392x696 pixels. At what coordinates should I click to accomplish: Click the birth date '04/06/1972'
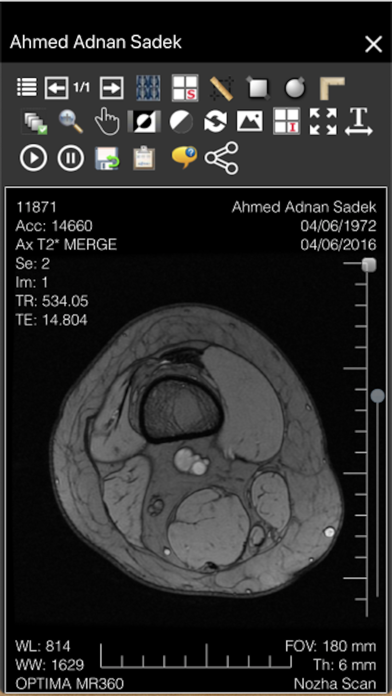point(338,226)
